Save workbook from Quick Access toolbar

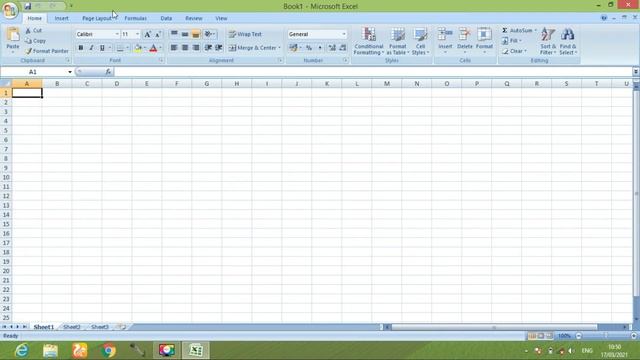[x=28, y=6]
